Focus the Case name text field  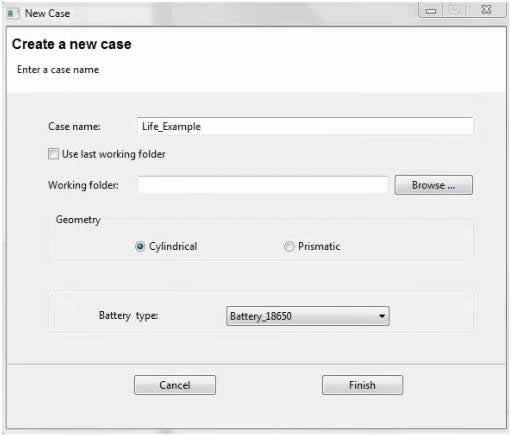point(305,127)
